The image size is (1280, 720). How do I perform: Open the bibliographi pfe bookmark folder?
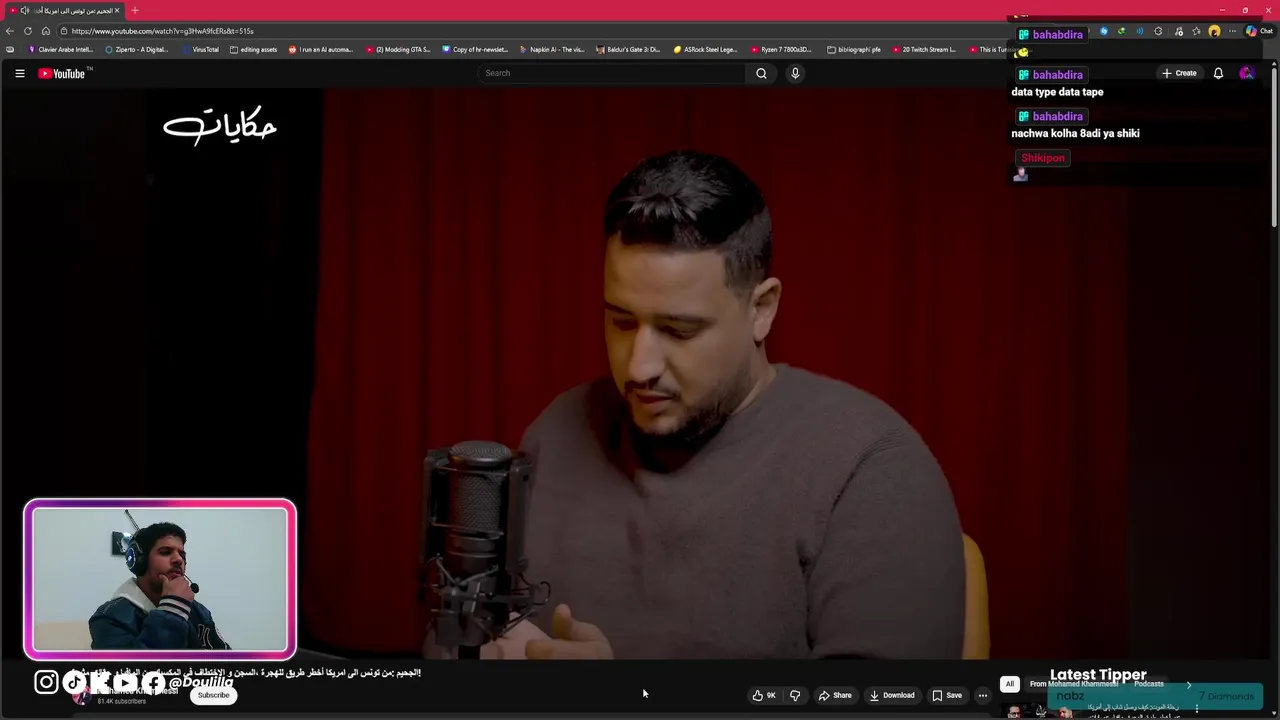tap(854, 49)
